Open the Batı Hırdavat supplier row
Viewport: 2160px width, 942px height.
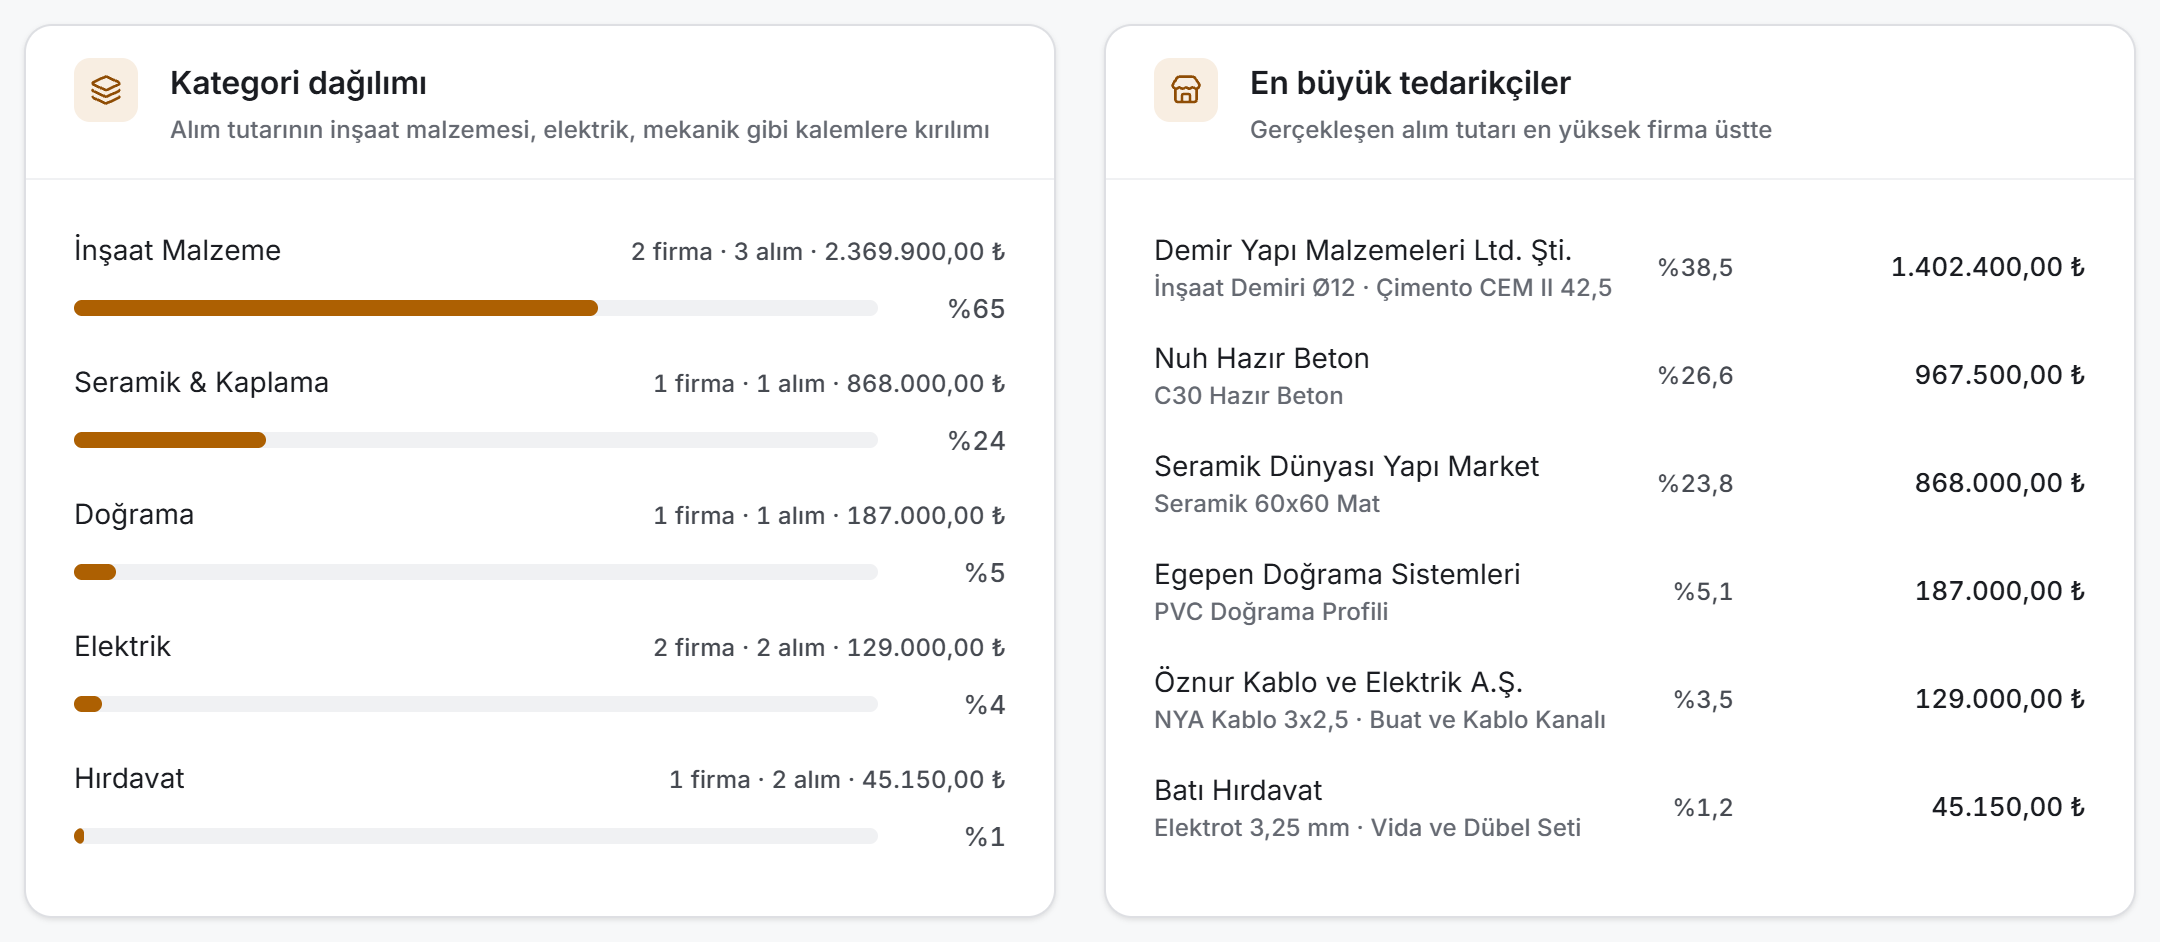pyautogui.click(x=1620, y=807)
